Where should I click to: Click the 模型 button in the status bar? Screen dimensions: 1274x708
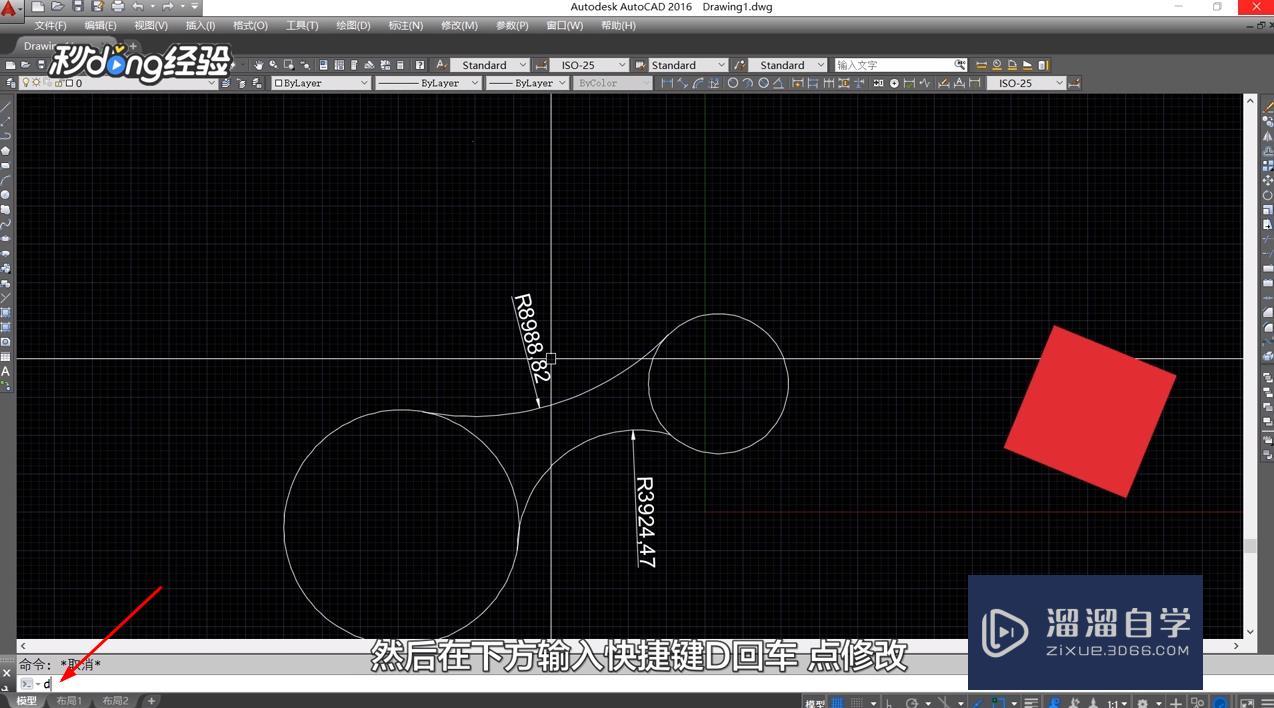[815, 698]
